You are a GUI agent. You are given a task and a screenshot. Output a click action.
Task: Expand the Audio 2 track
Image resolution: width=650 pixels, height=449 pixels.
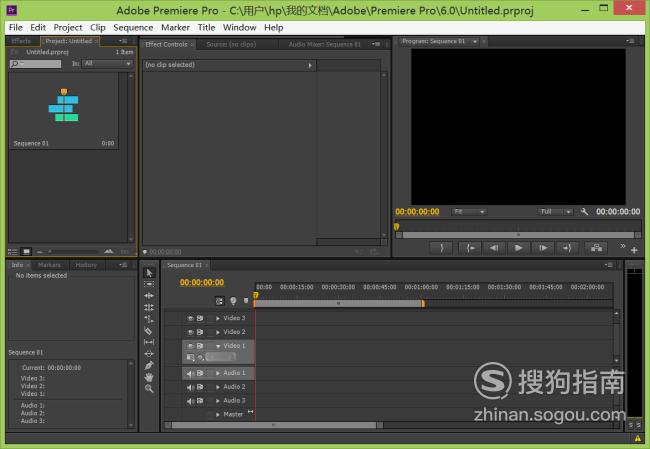pos(218,387)
